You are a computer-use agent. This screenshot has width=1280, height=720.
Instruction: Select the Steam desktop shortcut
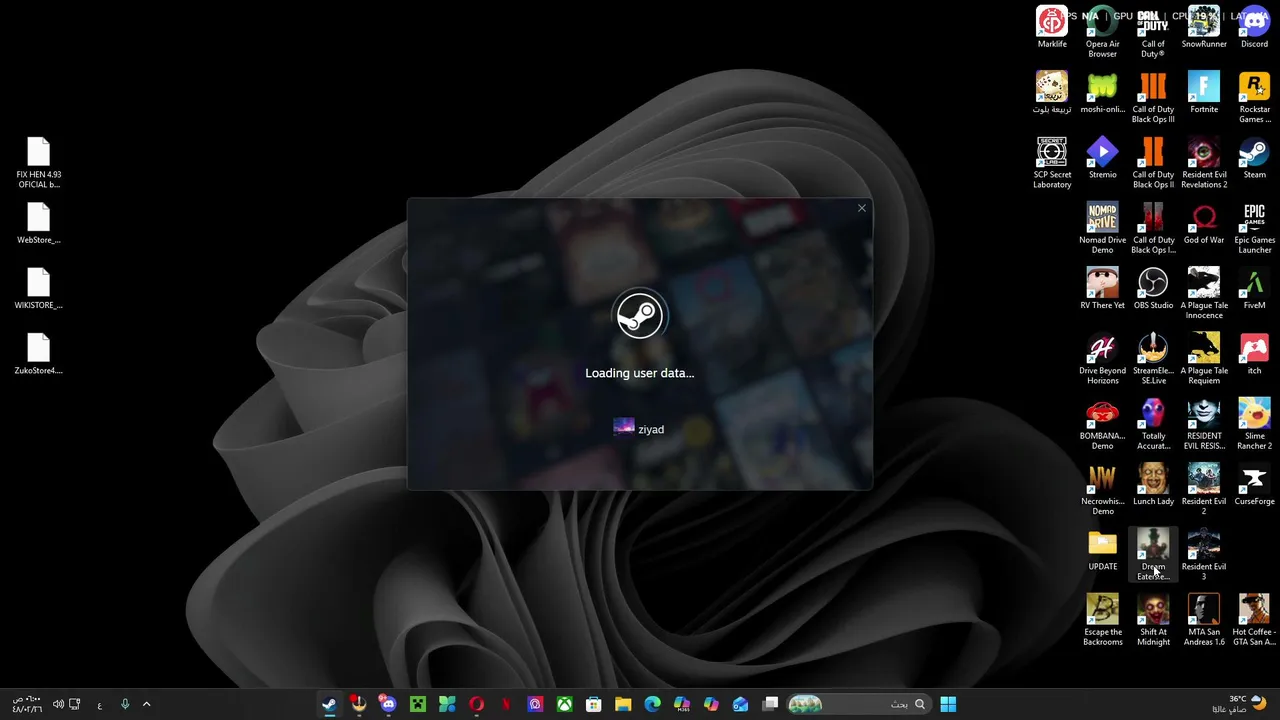pyautogui.click(x=1254, y=157)
